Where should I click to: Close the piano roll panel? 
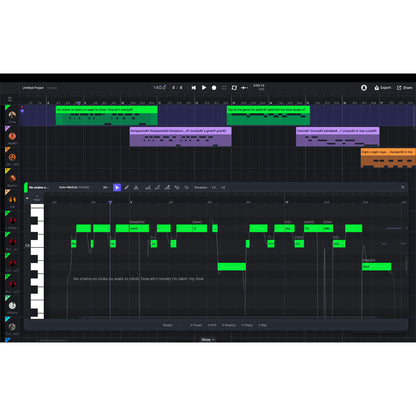tap(403, 187)
